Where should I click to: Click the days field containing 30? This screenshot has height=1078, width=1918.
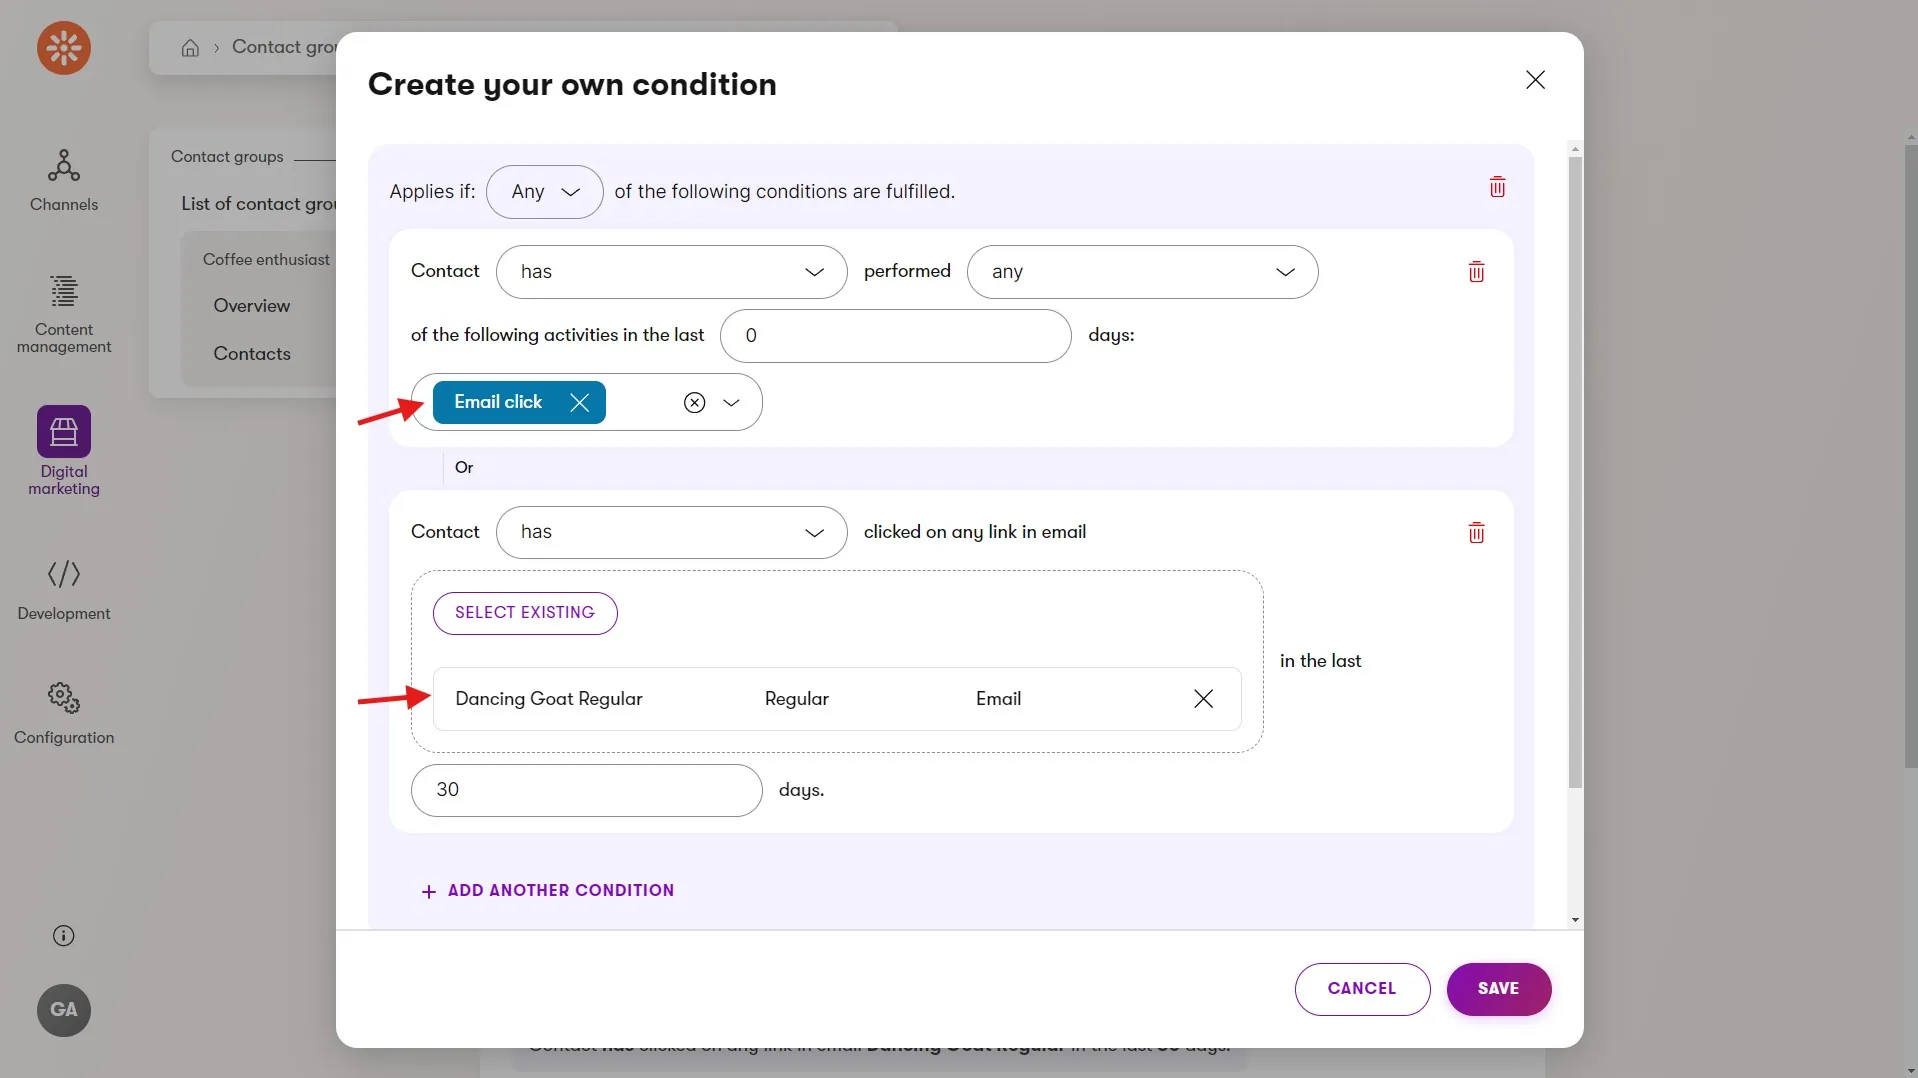[x=587, y=790]
